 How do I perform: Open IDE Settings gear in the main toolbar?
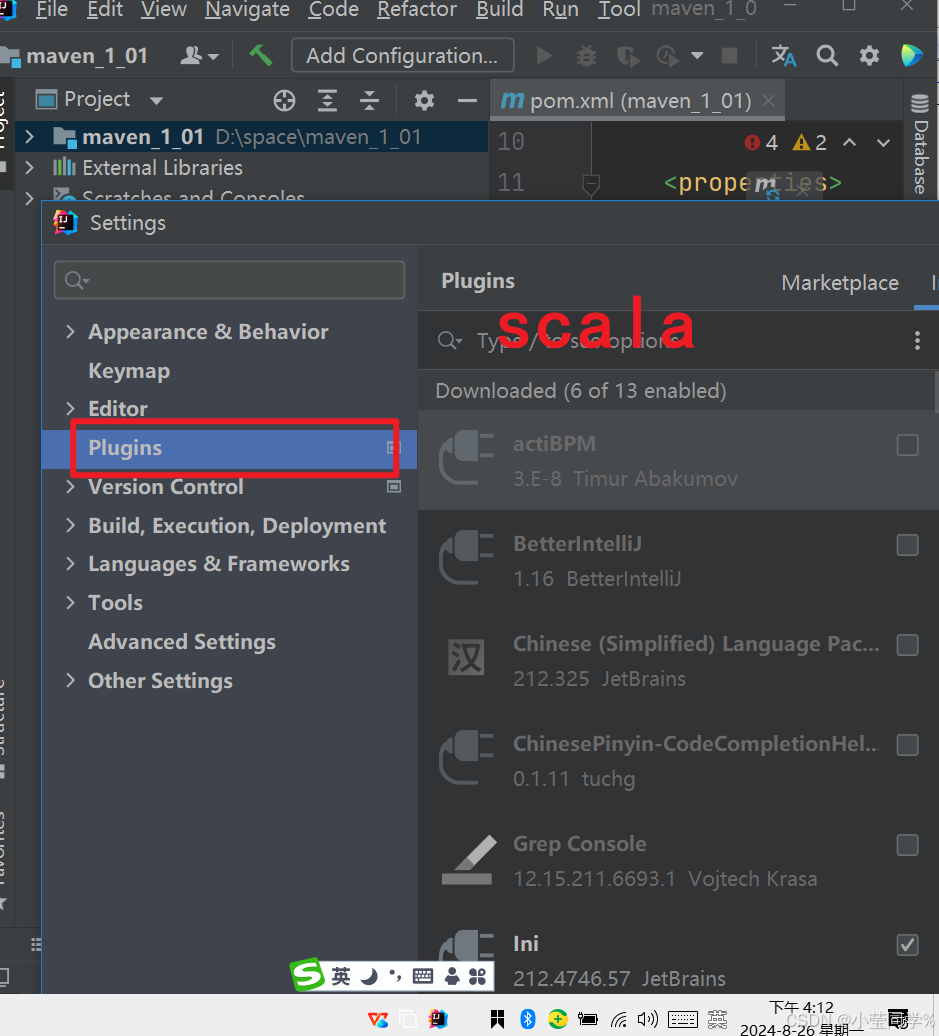click(x=868, y=55)
